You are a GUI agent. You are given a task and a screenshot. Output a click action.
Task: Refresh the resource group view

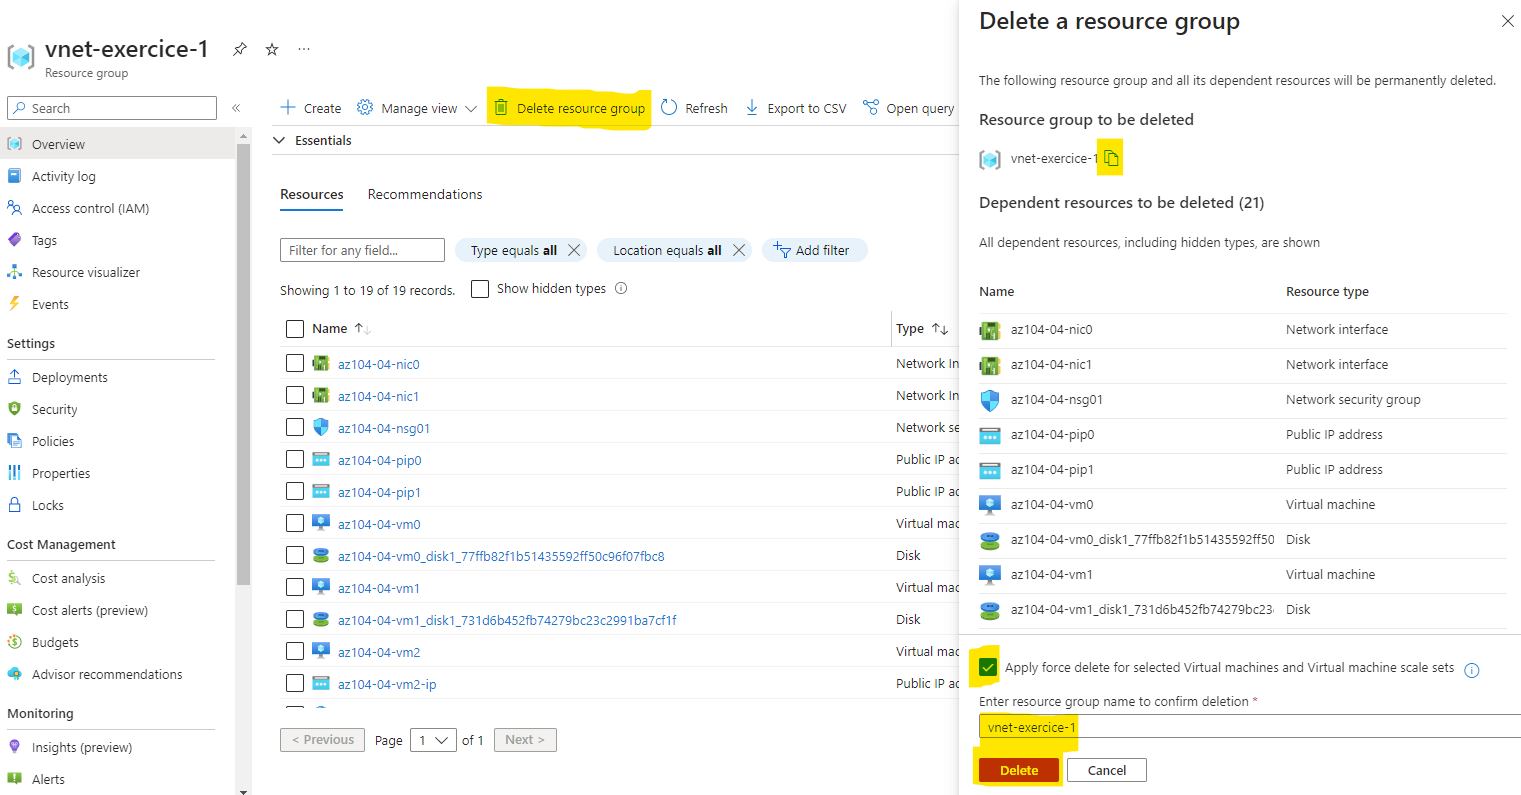pyautogui.click(x=694, y=108)
